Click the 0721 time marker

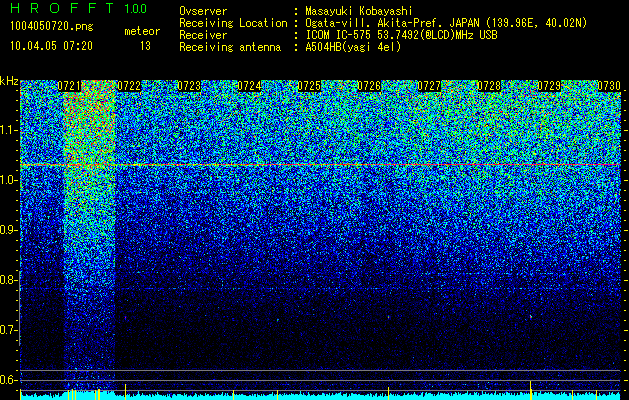coord(69,86)
